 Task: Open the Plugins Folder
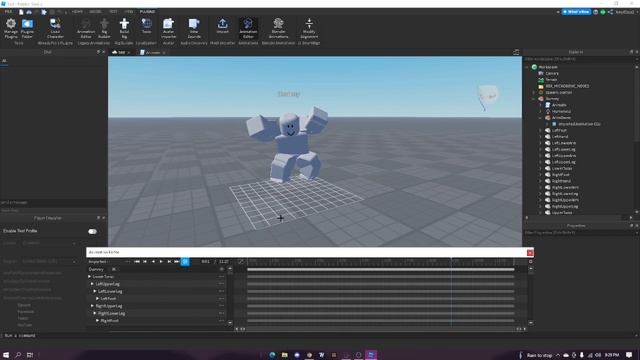(x=27, y=28)
